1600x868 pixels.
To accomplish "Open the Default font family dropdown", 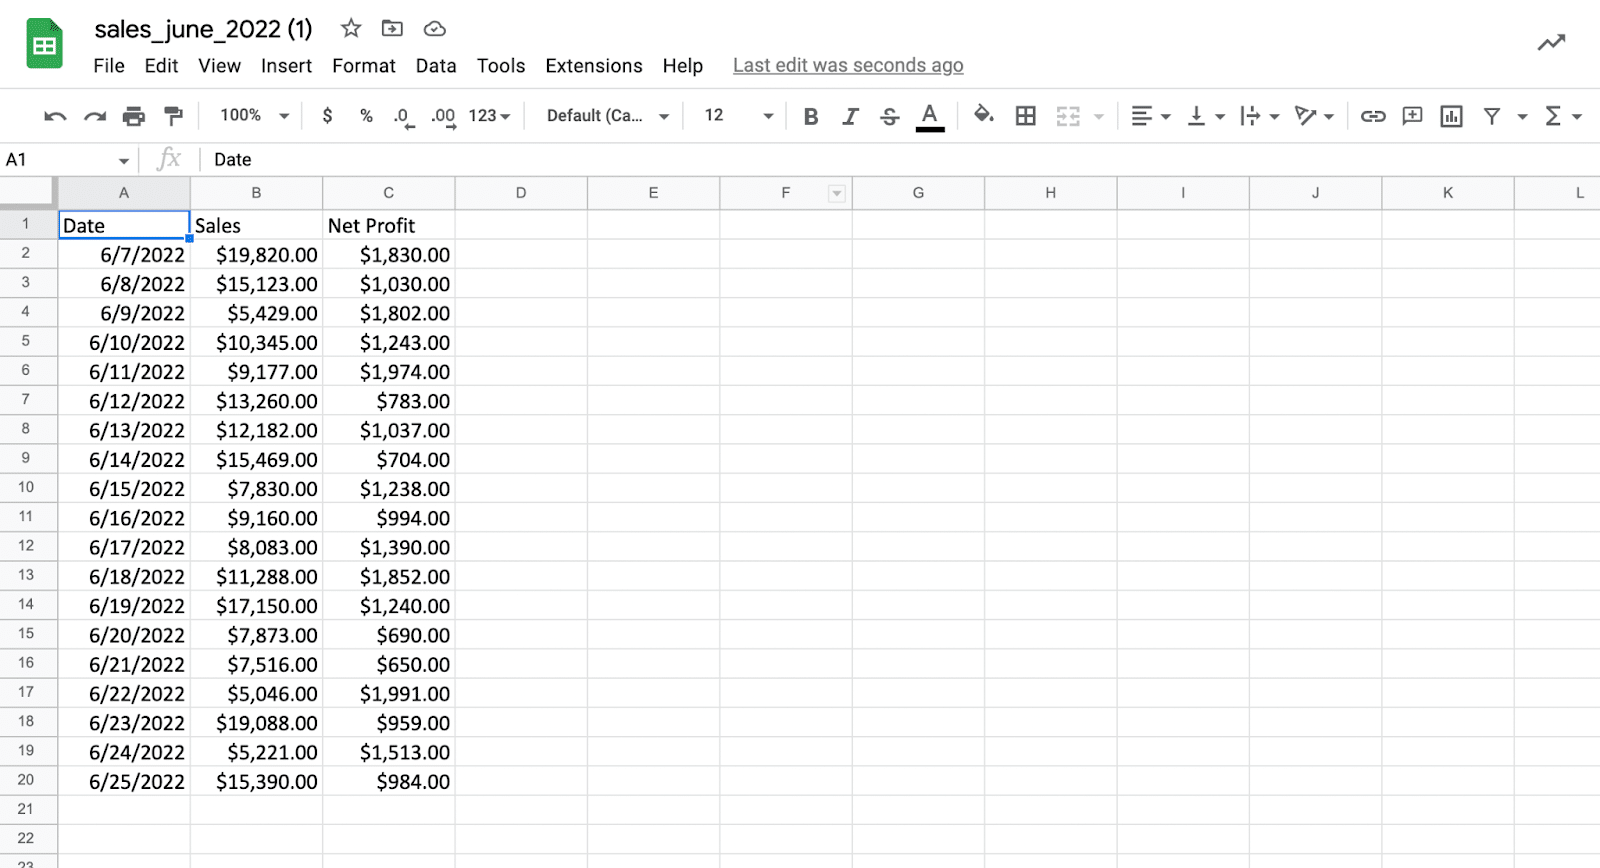I will (x=607, y=116).
